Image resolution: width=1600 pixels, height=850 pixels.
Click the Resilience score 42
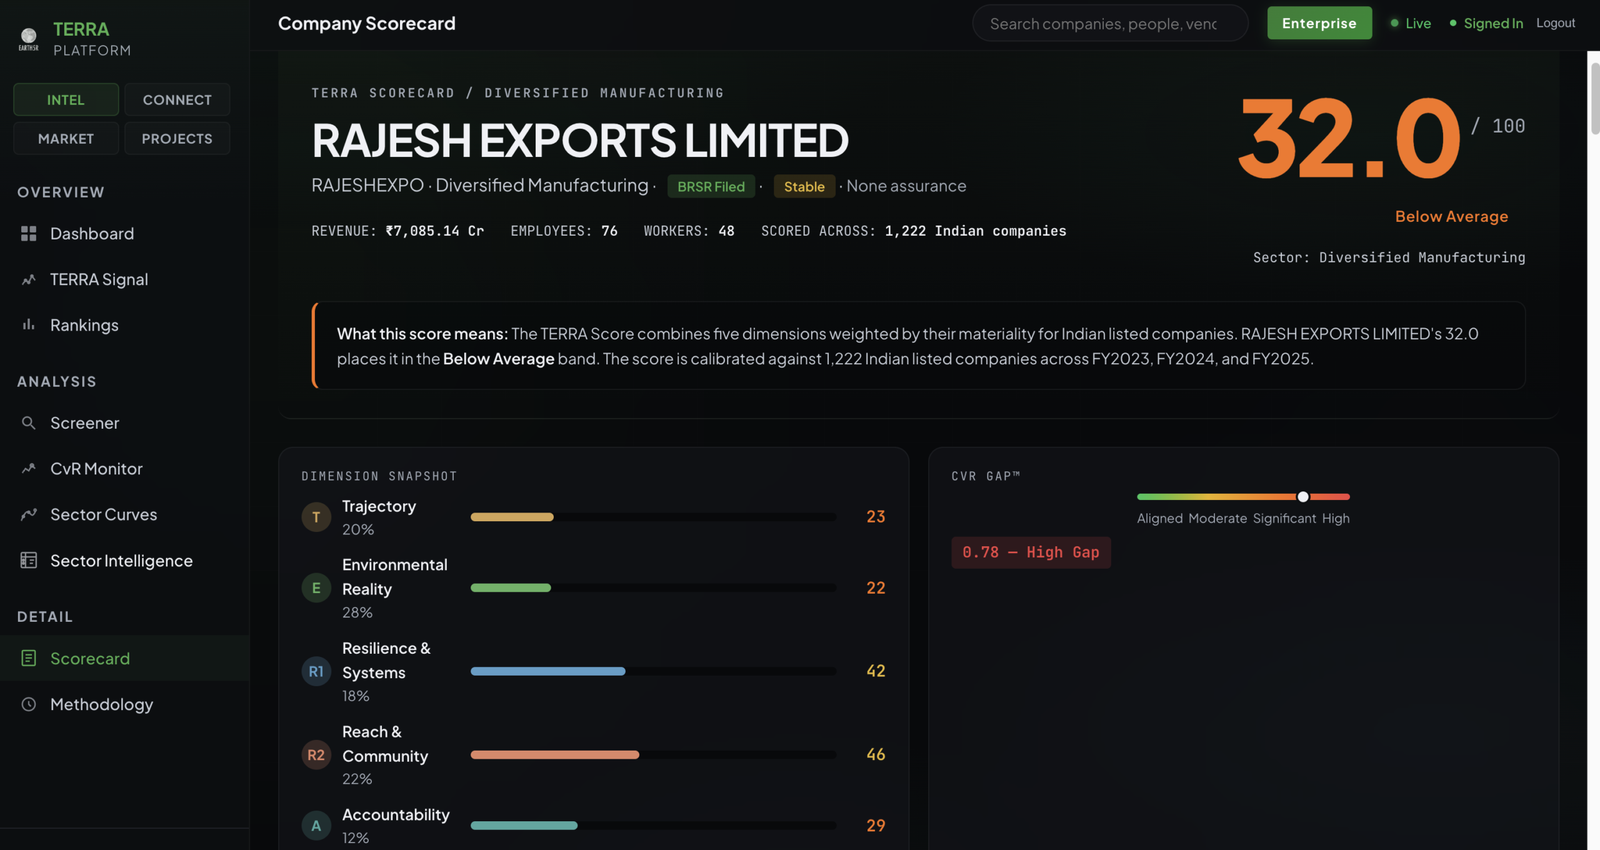[x=876, y=671]
